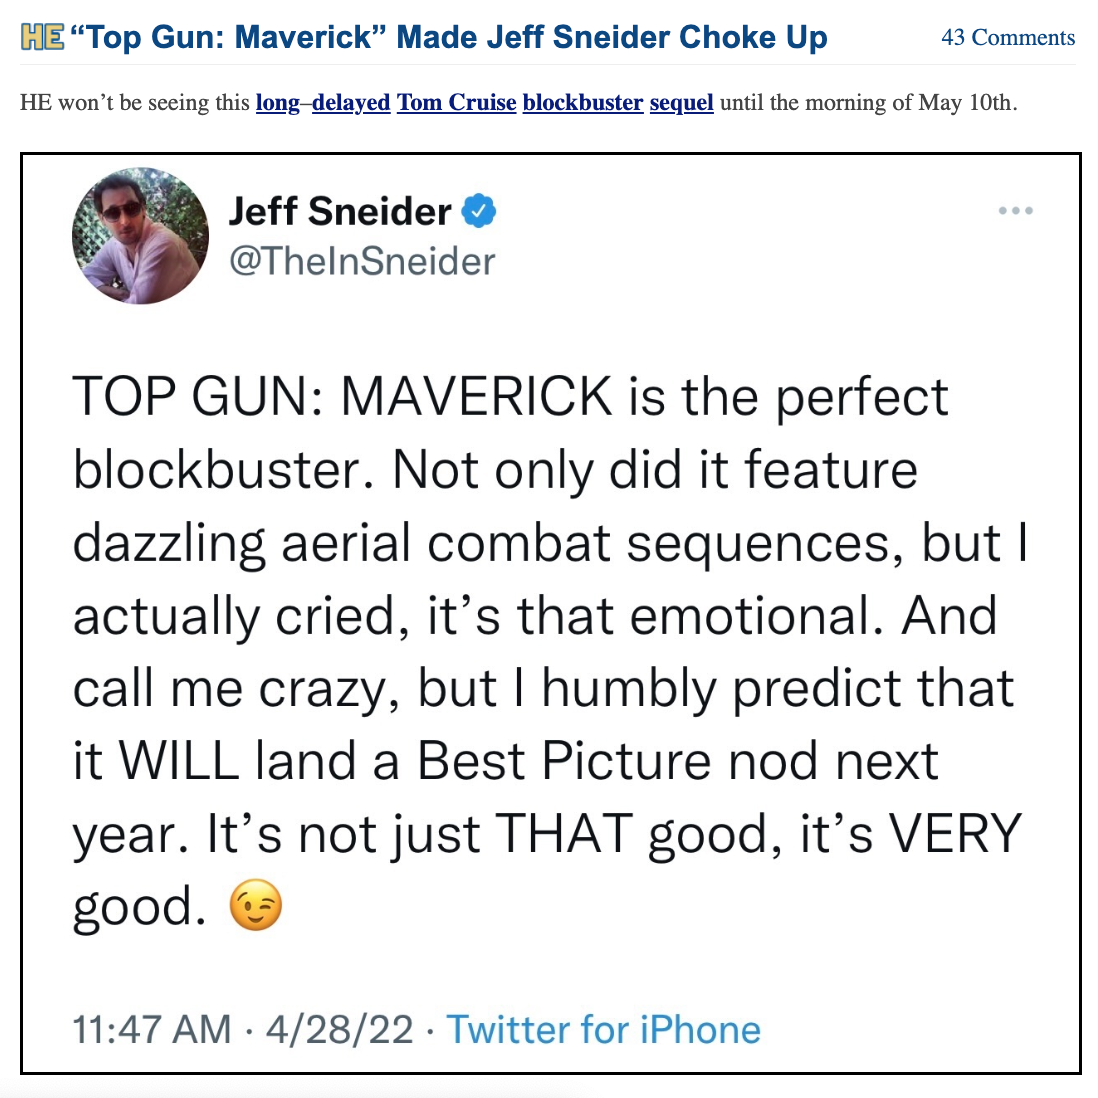This screenshot has height=1098, width=1098.
Task: Click the HE site logo icon
Action: [x=42, y=38]
